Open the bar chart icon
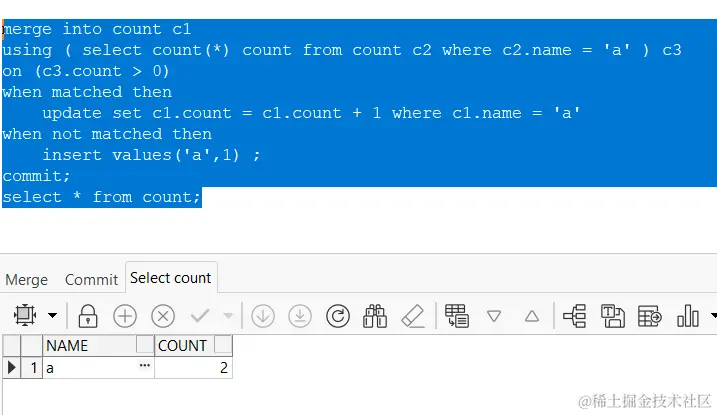 coord(688,316)
